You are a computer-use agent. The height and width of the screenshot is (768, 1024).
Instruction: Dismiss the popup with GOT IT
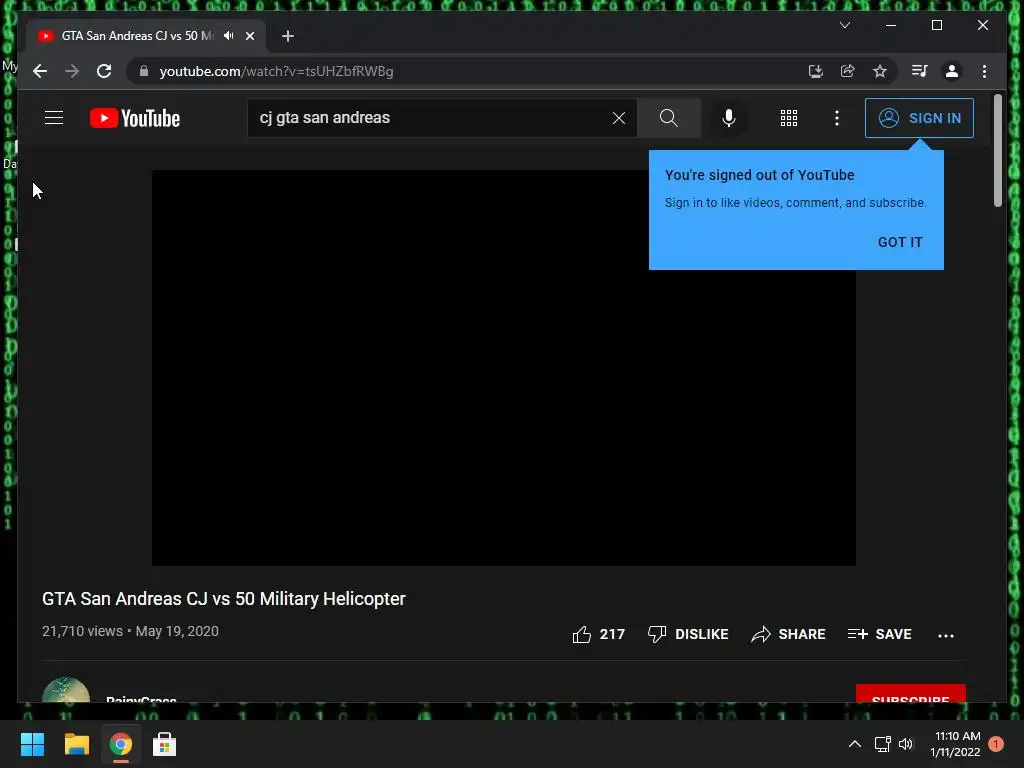pos(900,242)
